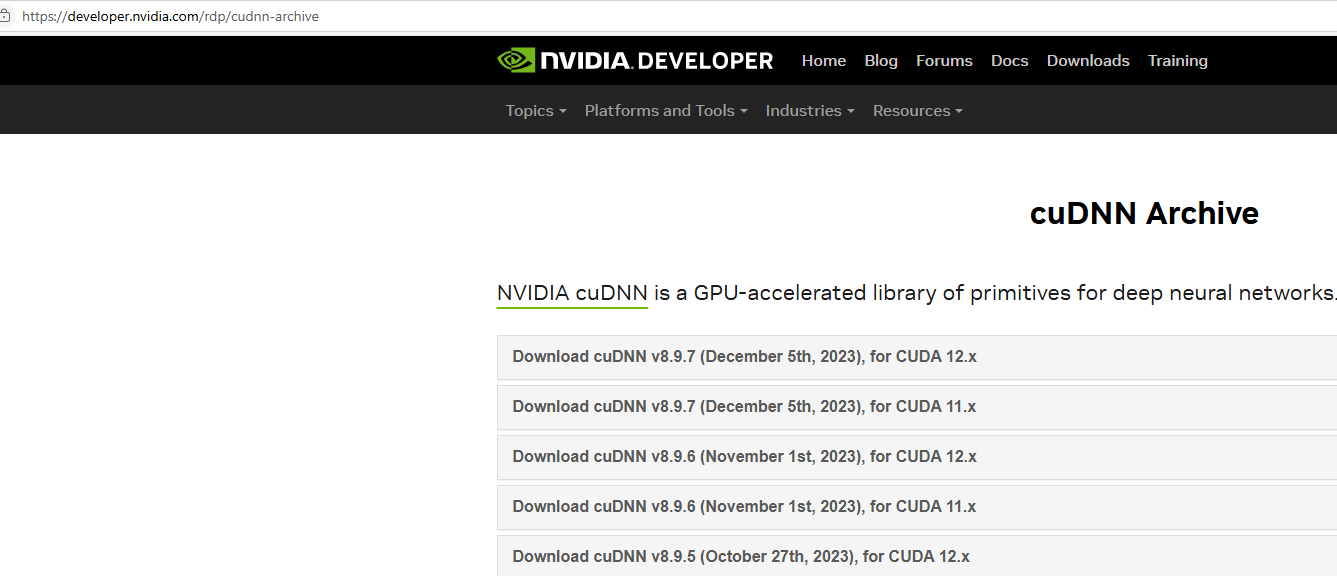The width and height of the screenshot is (1337, 576).
Task: Open the Downloads nav item
Action: click(x=1088, y=61)
